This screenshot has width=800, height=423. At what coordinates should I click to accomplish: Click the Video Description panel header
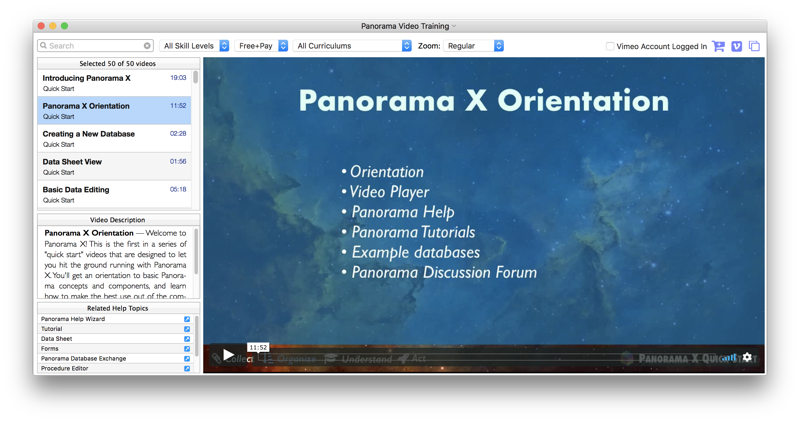[118, 220]
